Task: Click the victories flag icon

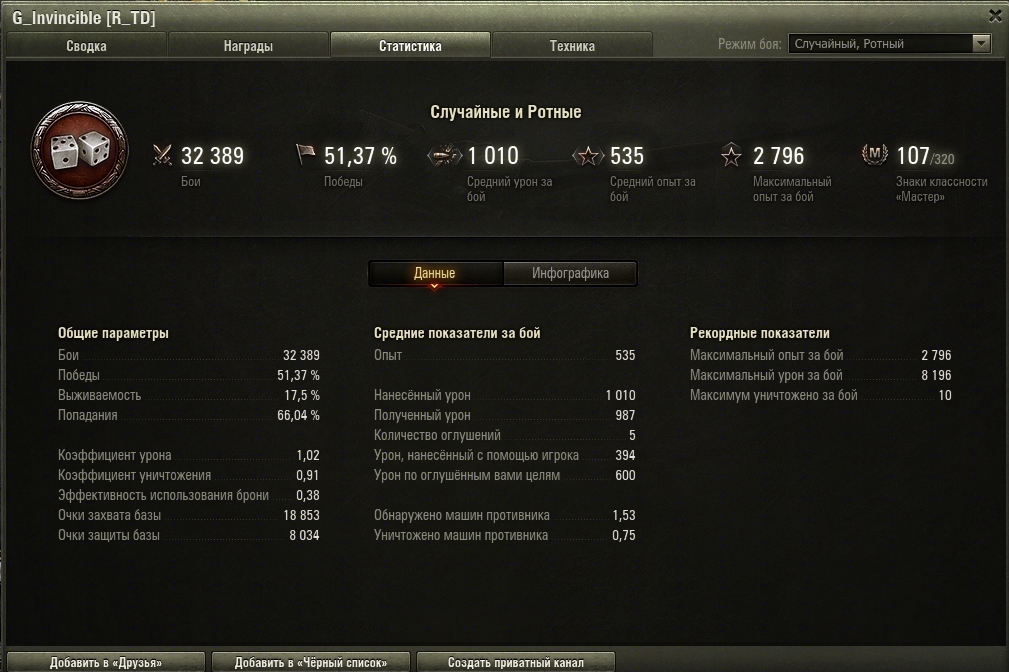Action: click(x=305, y=154)
